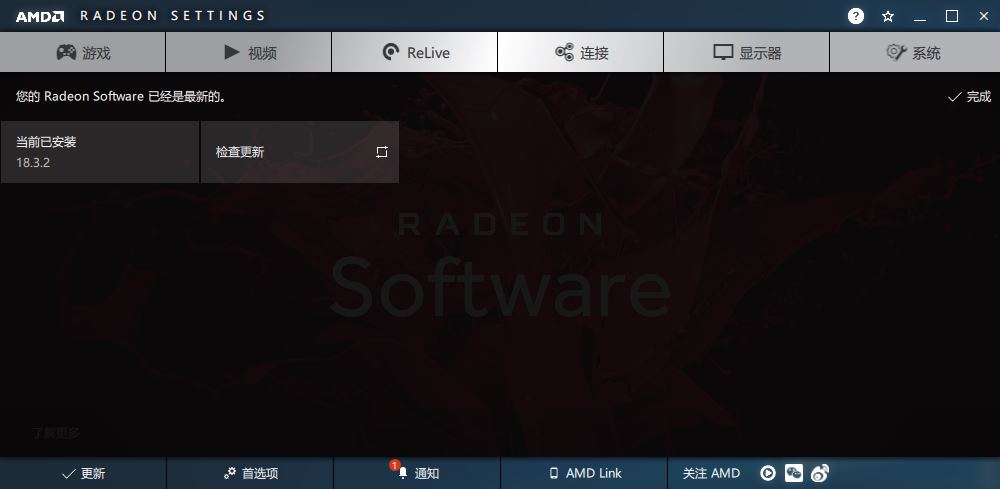Click the "您的 Radeon Software 已经是最新的" message
Viewport: 1000px width, 489px height.
121,96
